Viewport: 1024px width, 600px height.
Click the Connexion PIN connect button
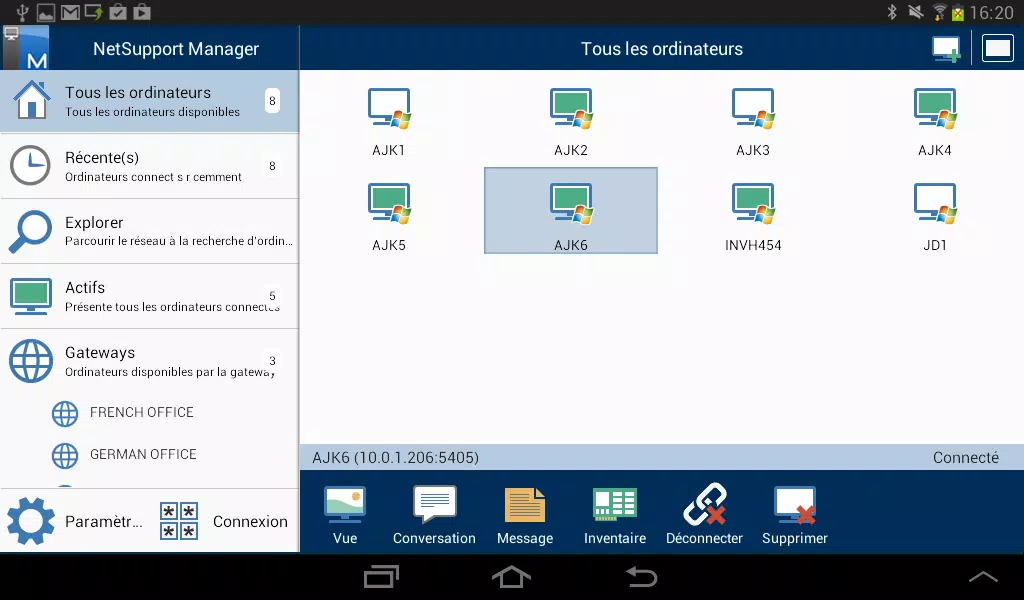[224, 521]
